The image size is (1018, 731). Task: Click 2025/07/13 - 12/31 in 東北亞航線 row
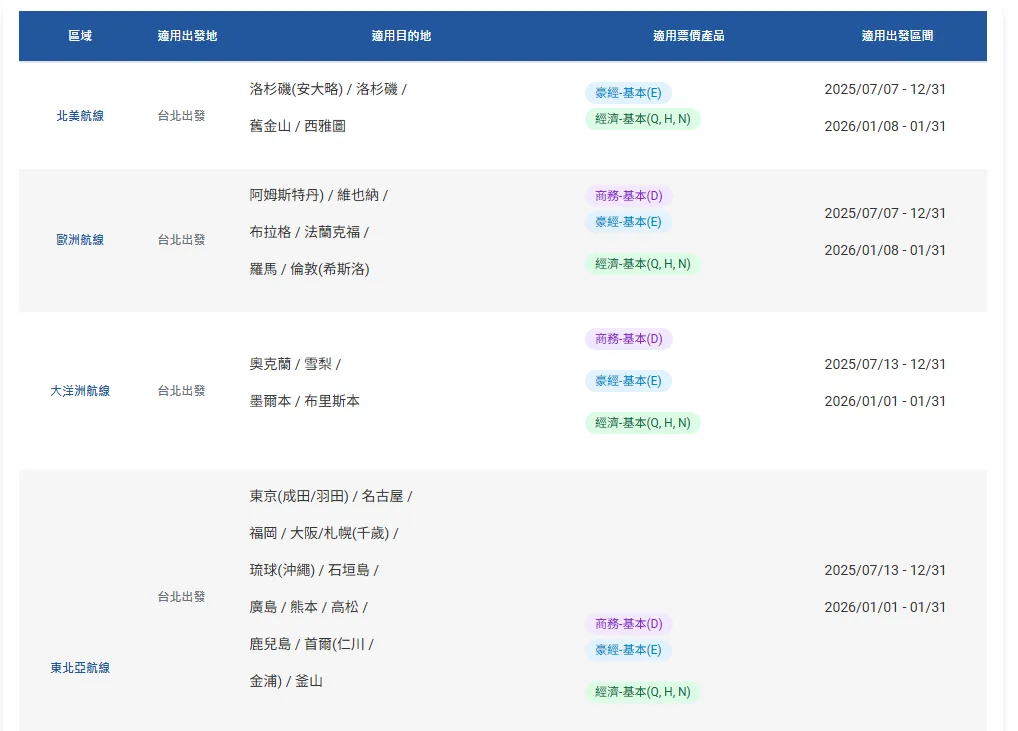tap(885, 570)
